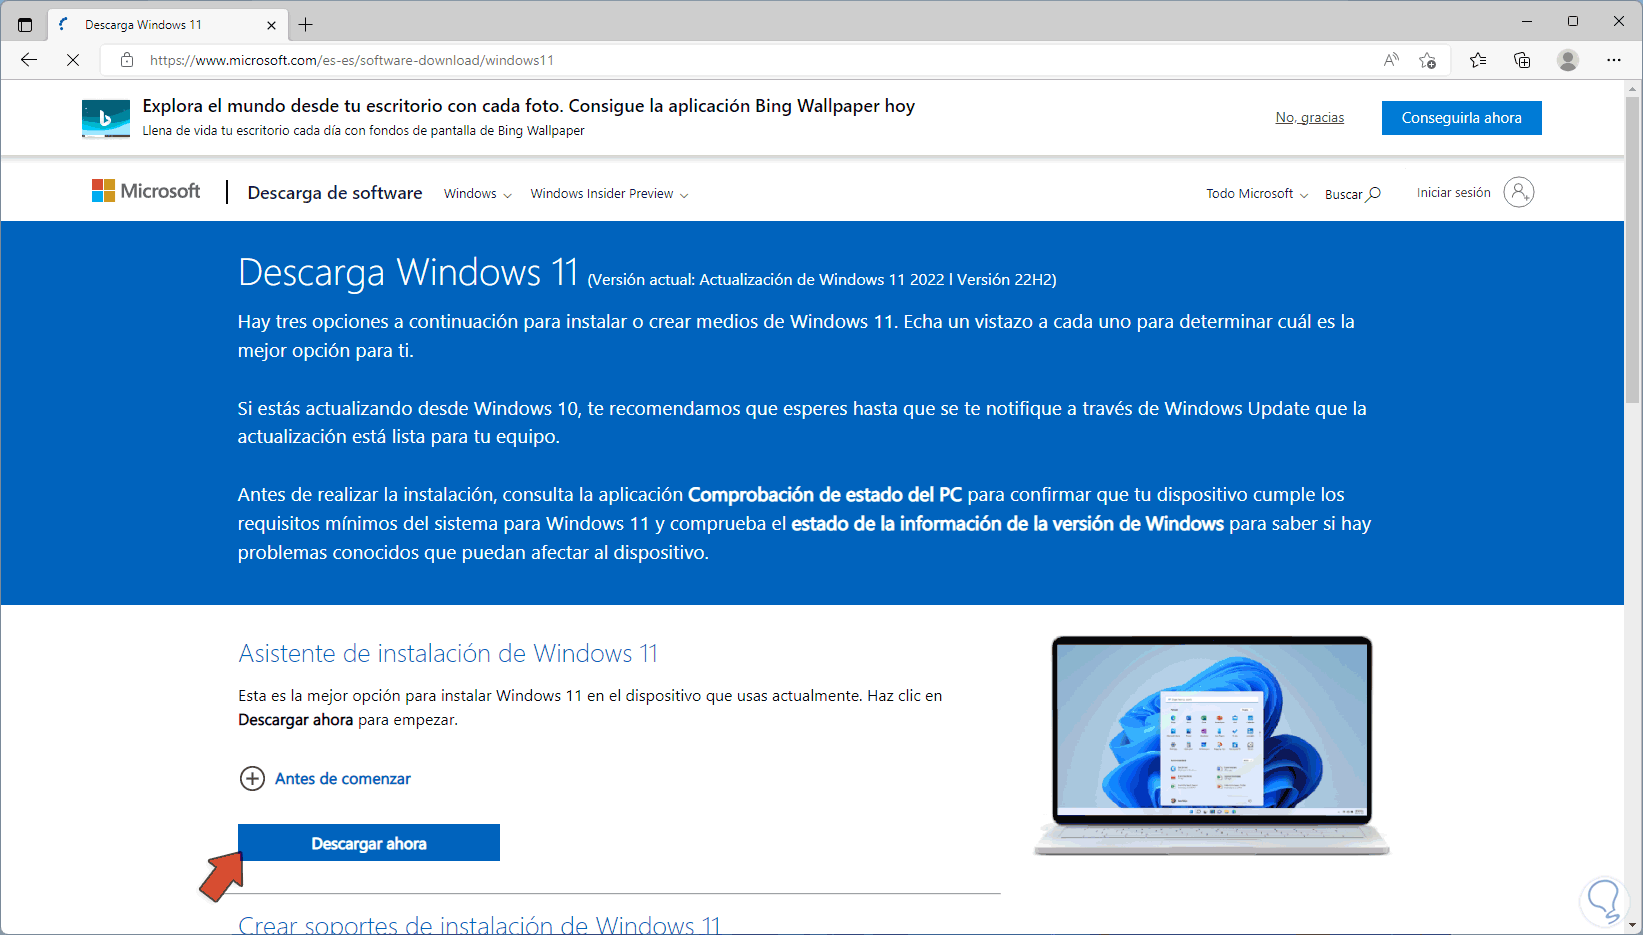The image size is (1643, 935).
Task: Stop loading the page with the X icon
Action: click(73, 60)
